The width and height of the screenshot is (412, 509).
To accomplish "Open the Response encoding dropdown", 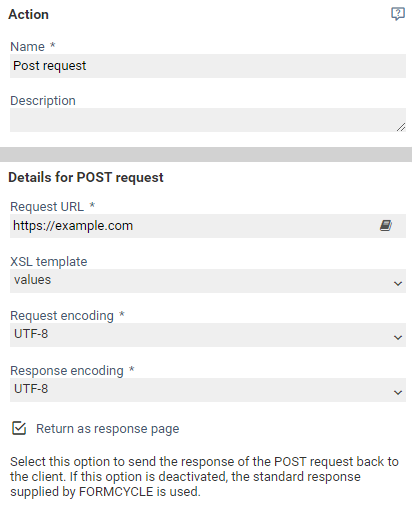I will click(x=208, y=390).
